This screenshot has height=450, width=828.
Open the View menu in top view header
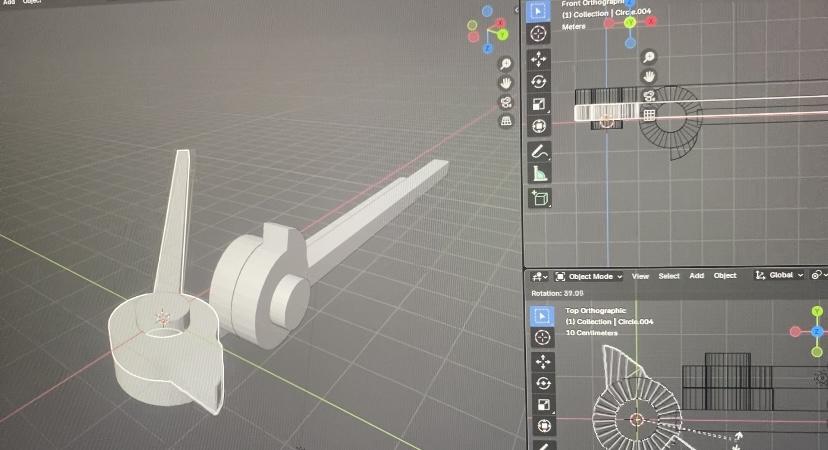tap(640, 276)
